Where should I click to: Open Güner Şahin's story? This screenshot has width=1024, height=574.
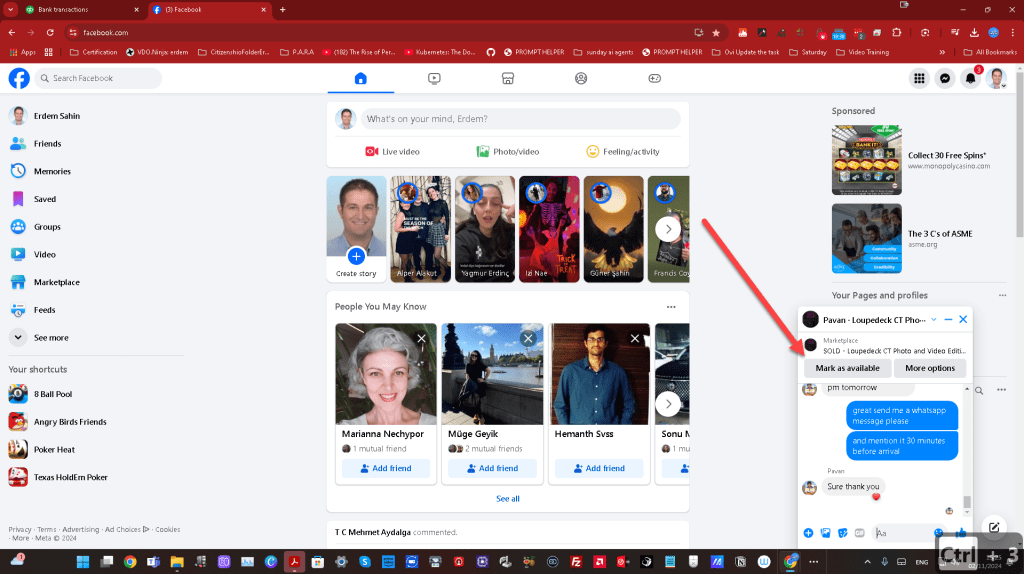click(613, 229)
